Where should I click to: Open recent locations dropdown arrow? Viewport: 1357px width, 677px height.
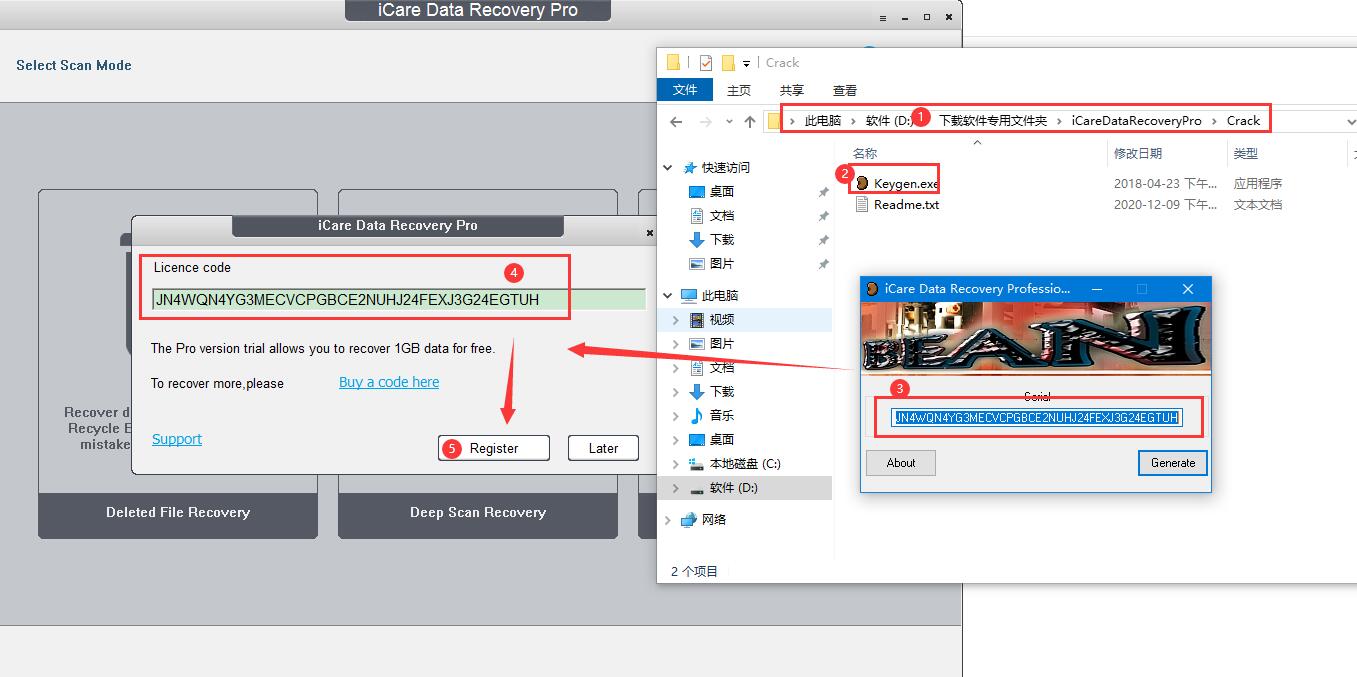coord(729,122)
